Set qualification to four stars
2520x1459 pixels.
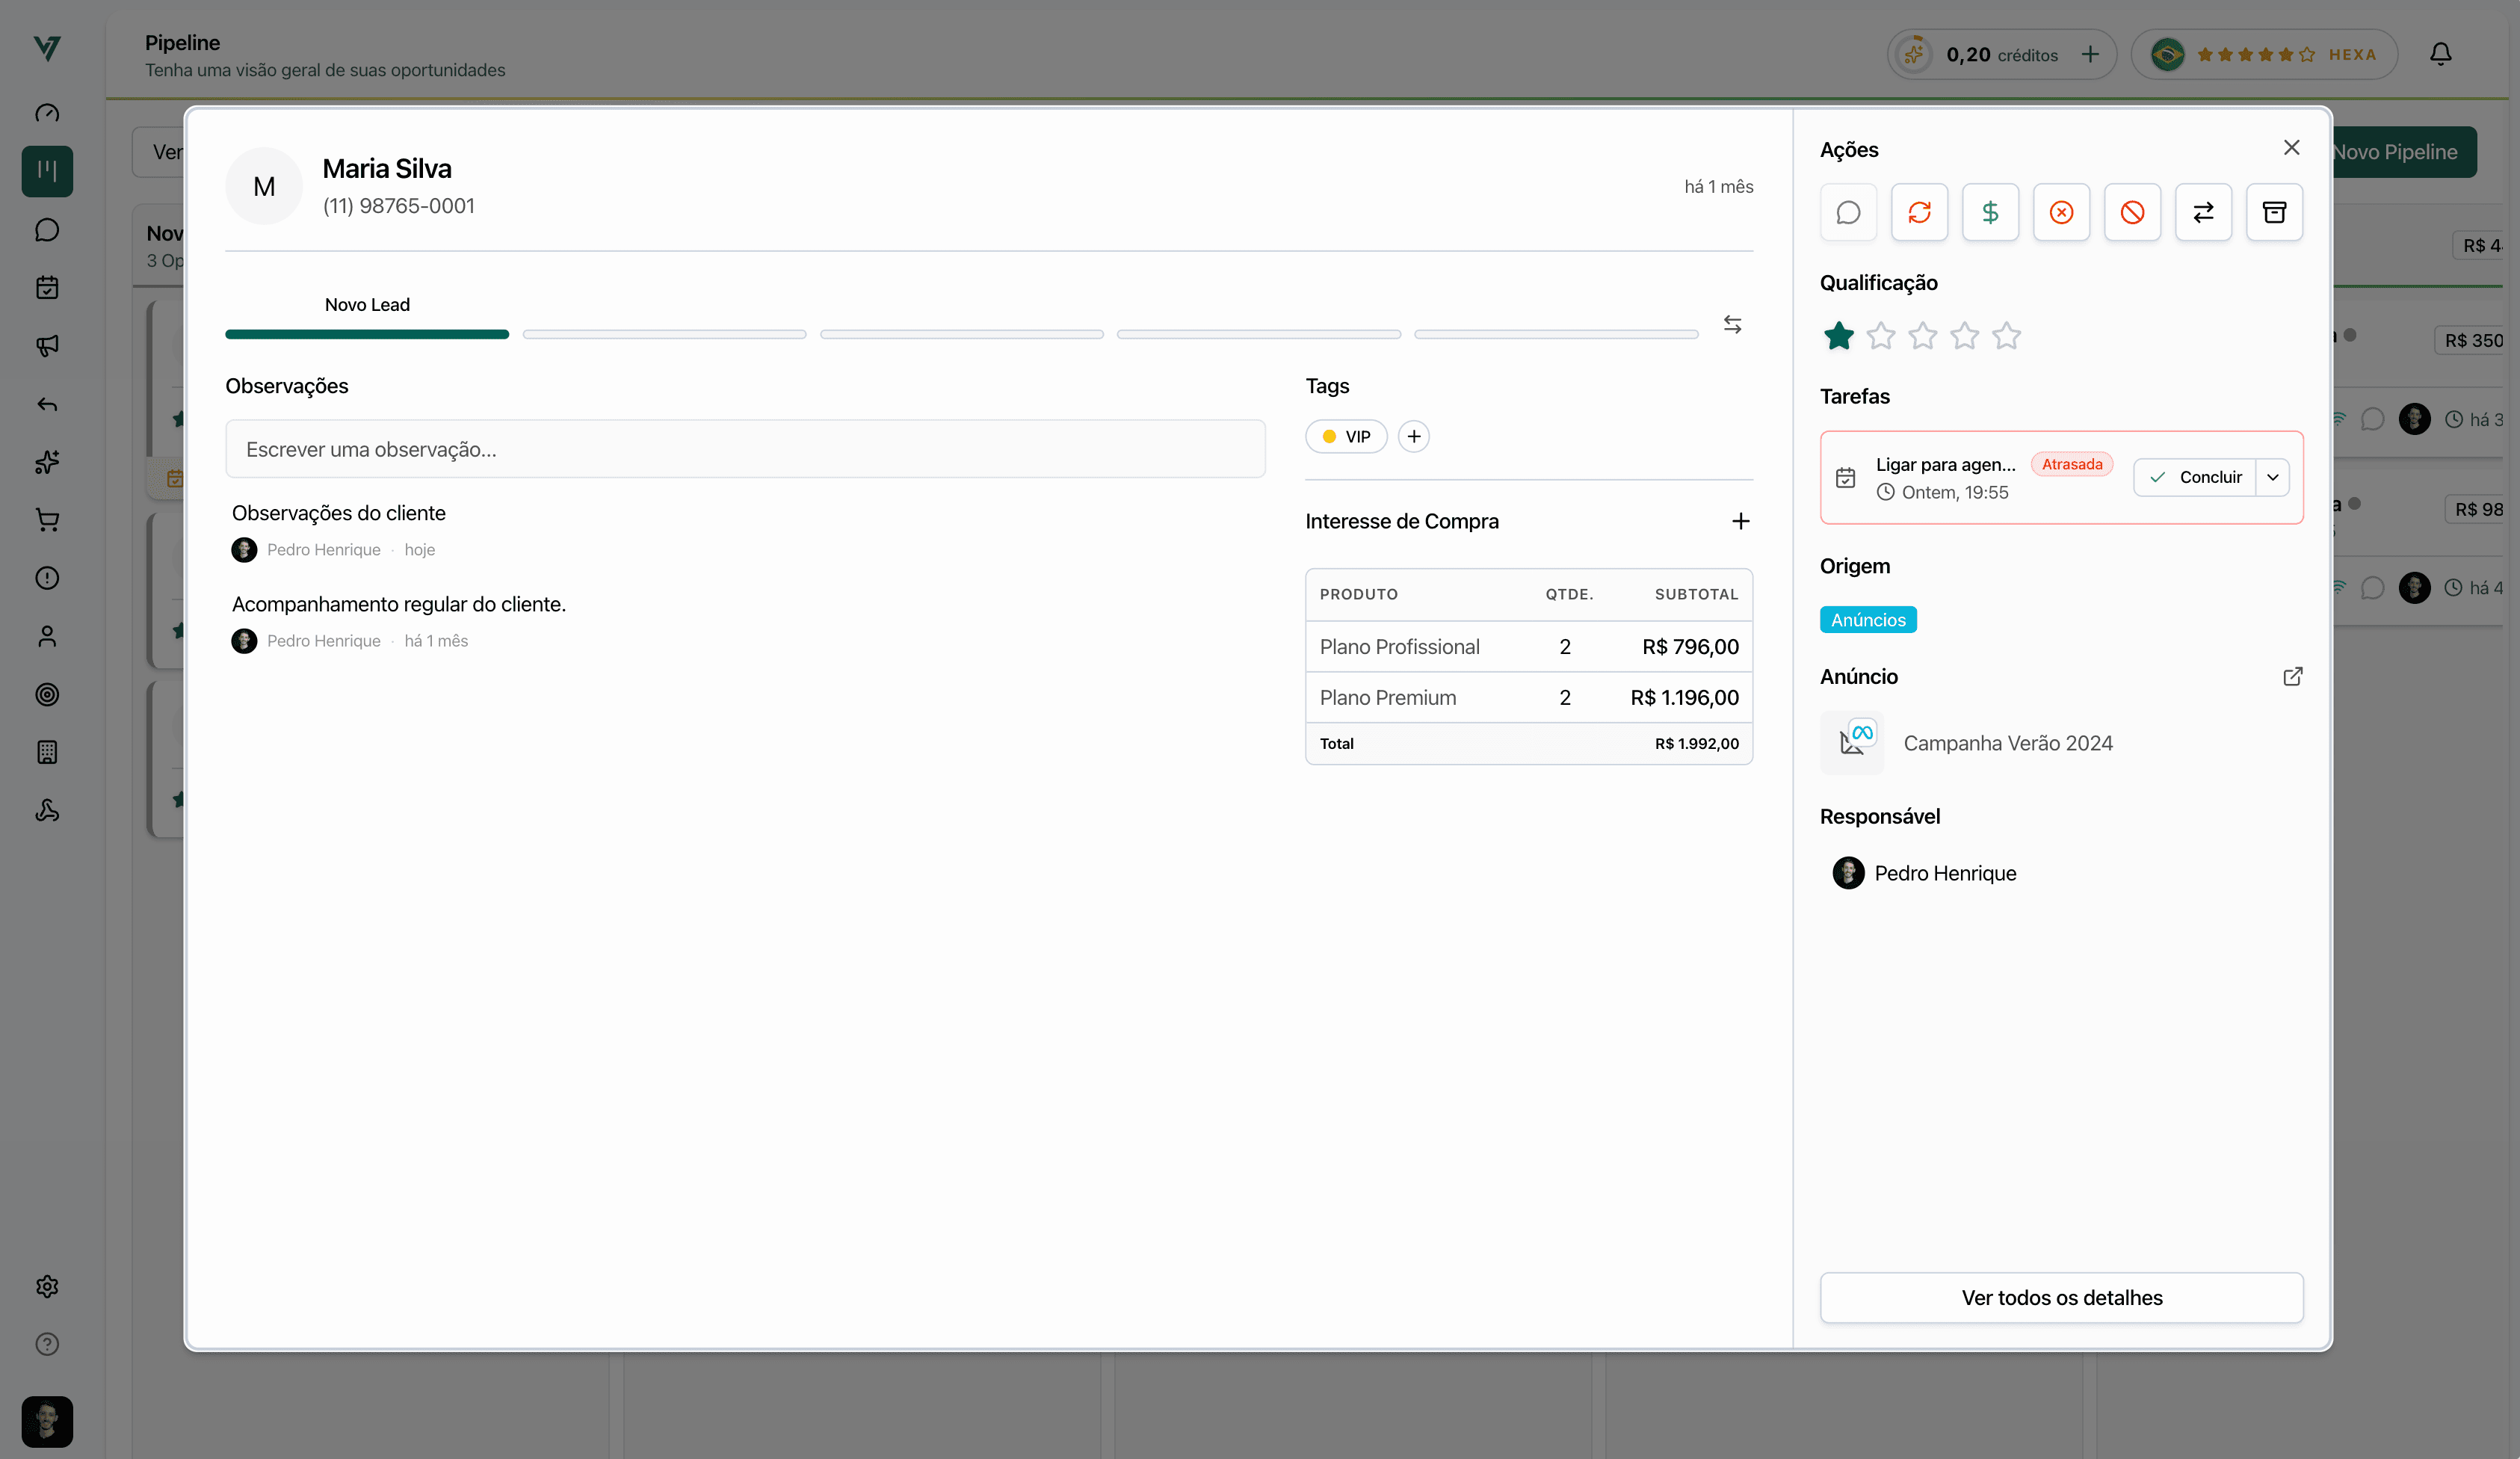click(1964, 336)
